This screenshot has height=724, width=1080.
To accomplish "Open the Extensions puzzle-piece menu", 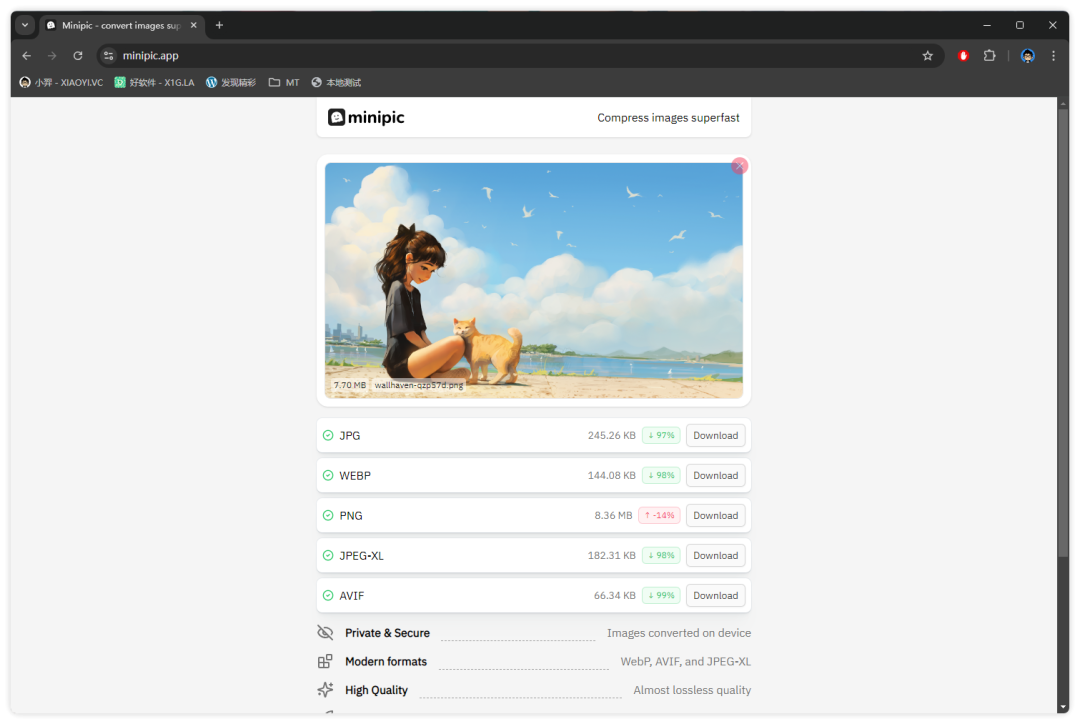I will pos(990,56).
